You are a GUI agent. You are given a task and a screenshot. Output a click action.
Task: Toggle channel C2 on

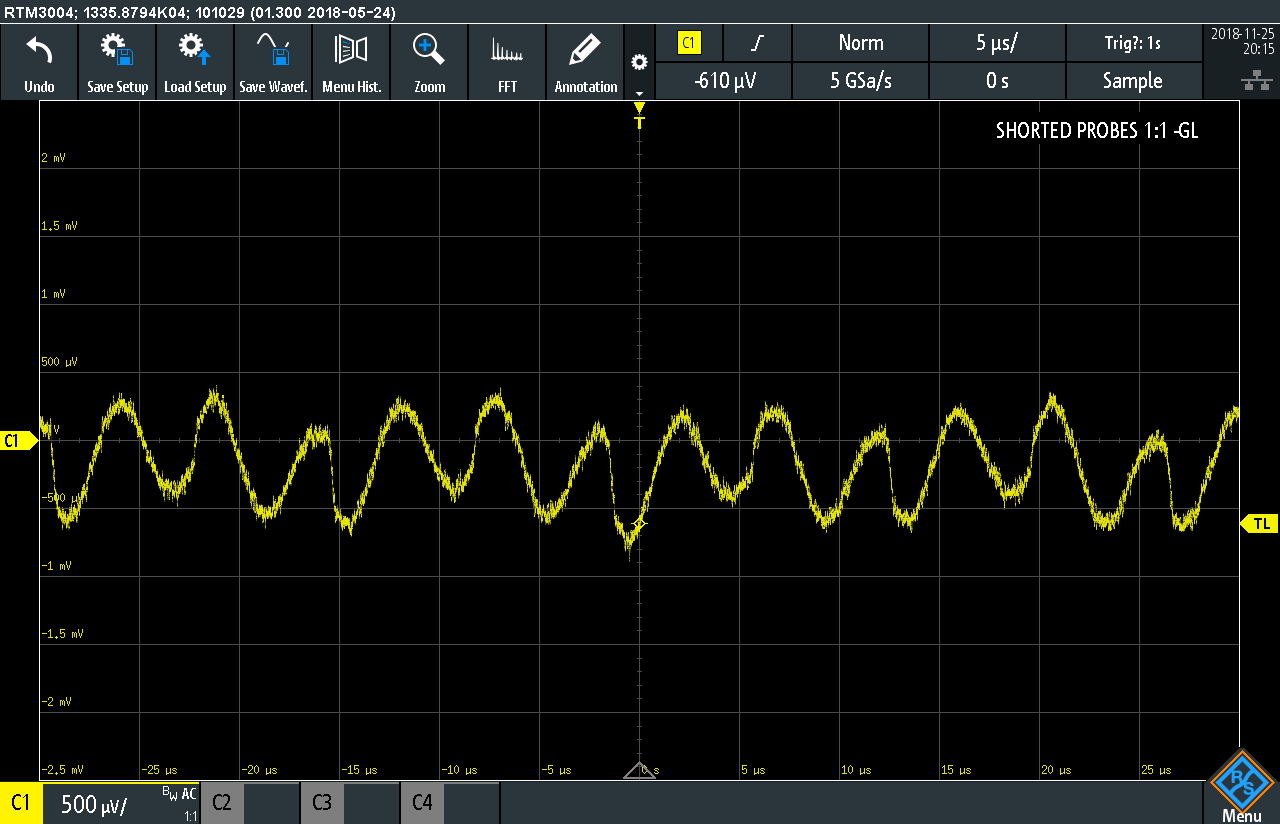222,803
